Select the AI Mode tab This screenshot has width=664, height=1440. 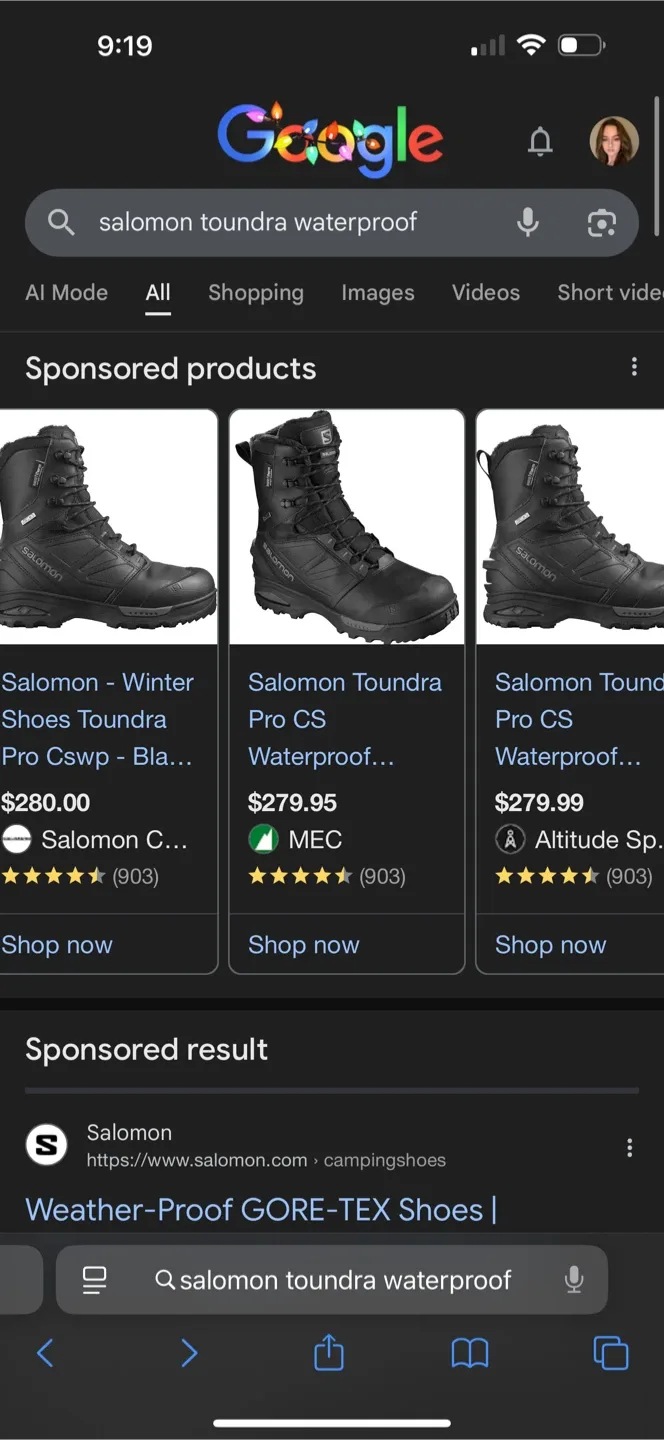(x=66, y=292)
